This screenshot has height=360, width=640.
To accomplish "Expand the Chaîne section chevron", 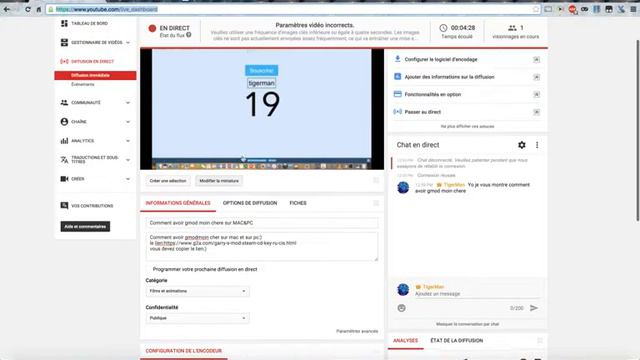I will tap(128, 122).
